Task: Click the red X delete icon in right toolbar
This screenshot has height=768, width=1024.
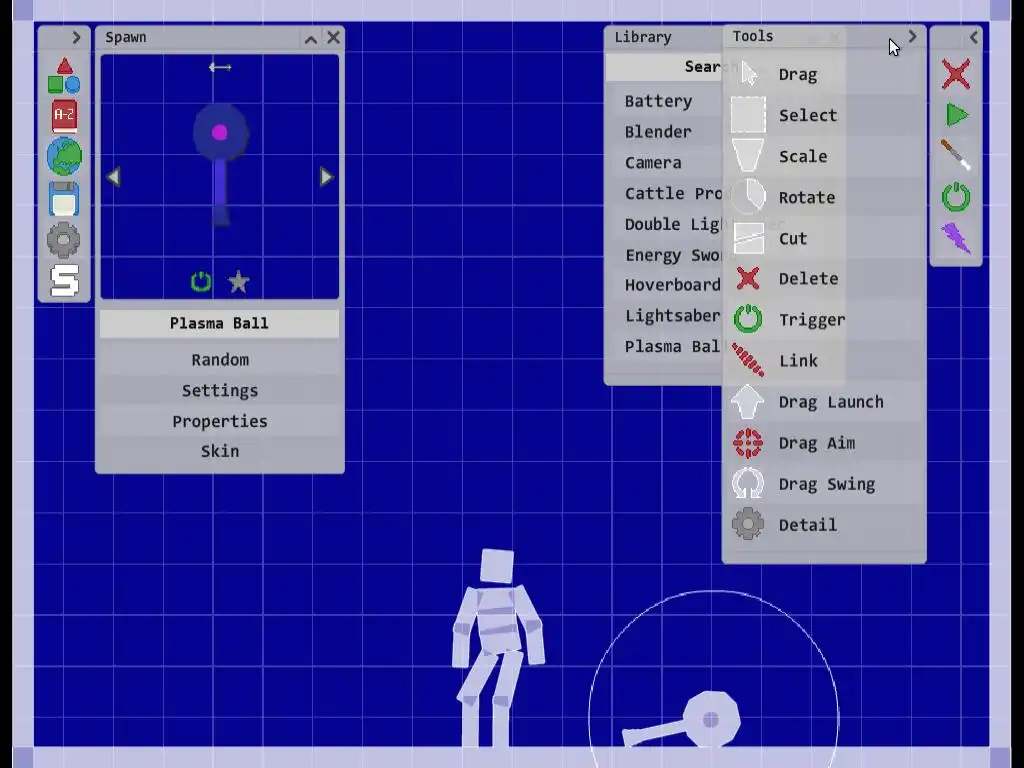Action: [x=956, y=74]
